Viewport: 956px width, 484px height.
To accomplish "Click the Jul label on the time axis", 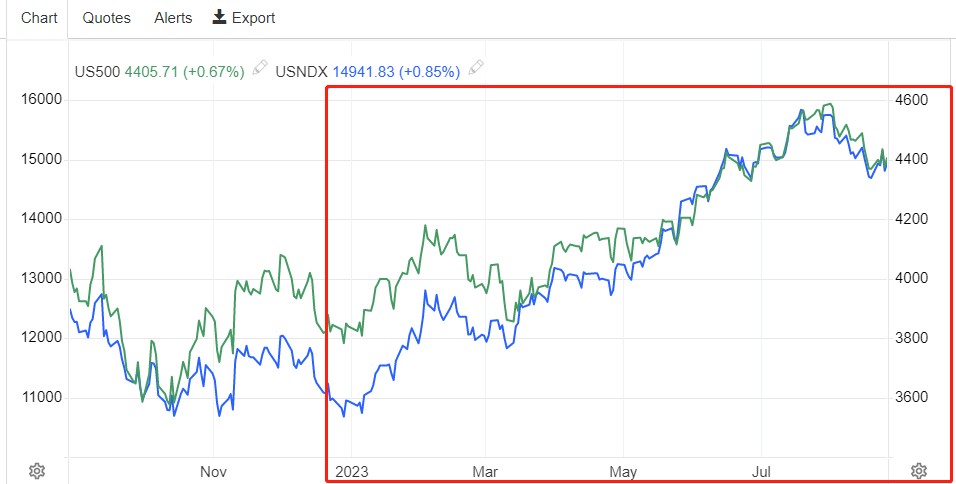I will tap(762, 471).
